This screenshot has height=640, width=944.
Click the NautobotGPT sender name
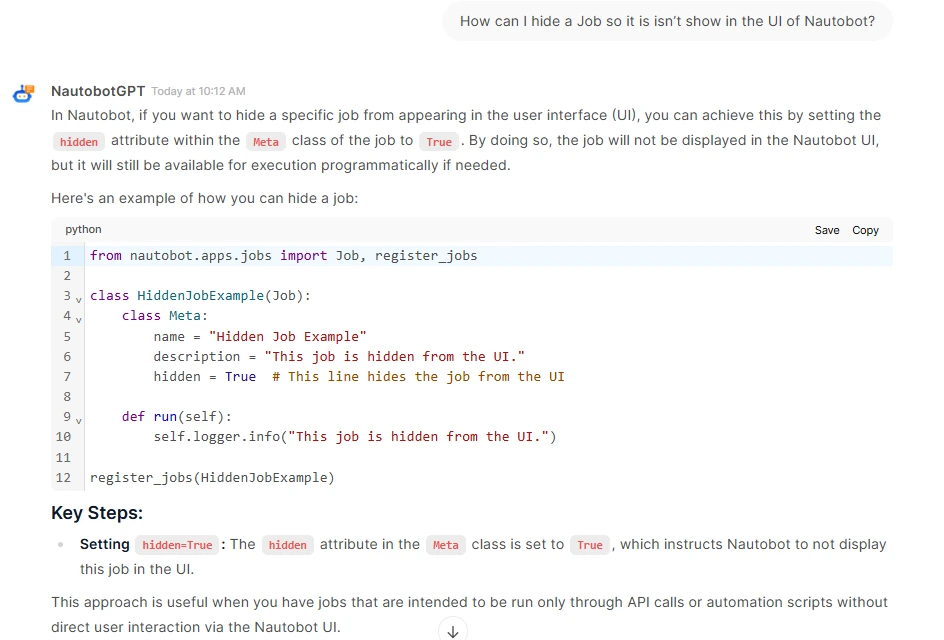tap(98, 91)
